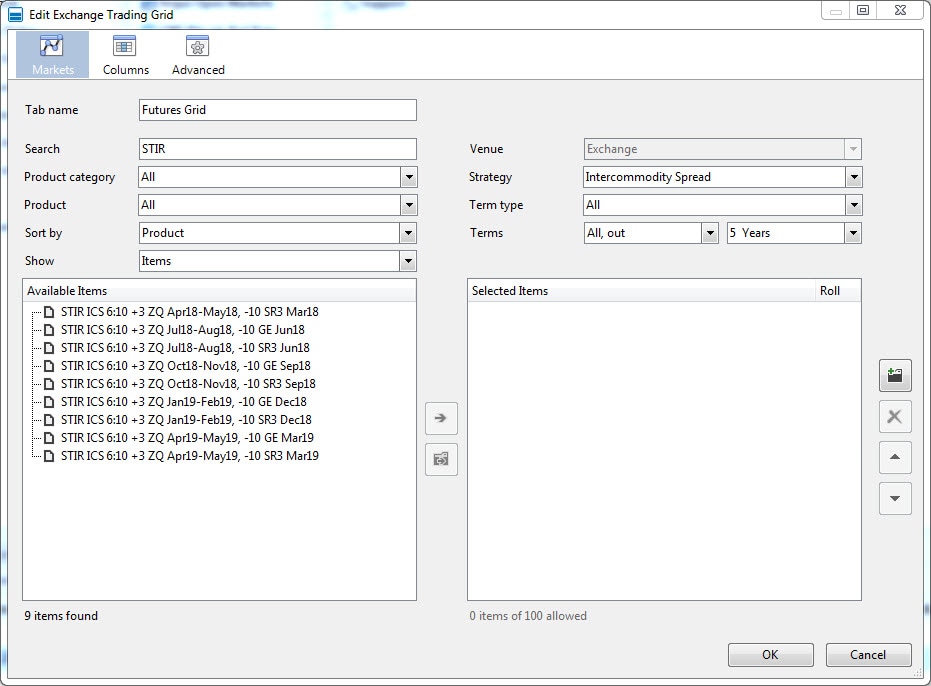The height and width of the screenshot is (686, 931).
Task: Expand the 5 Years terms dropdown
Action: (852, 233)
